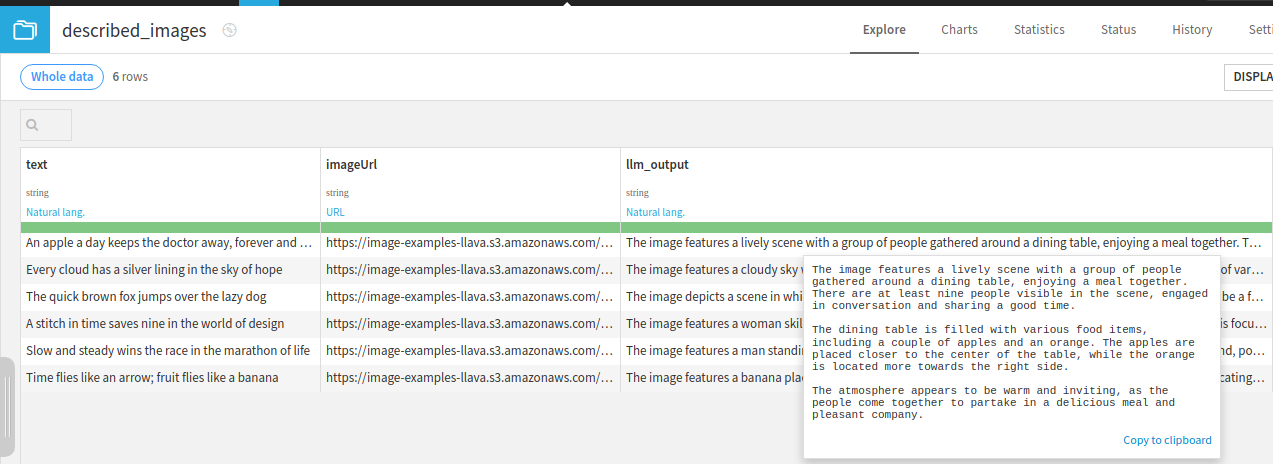Open the llm_output column header menu

(657, 165)
